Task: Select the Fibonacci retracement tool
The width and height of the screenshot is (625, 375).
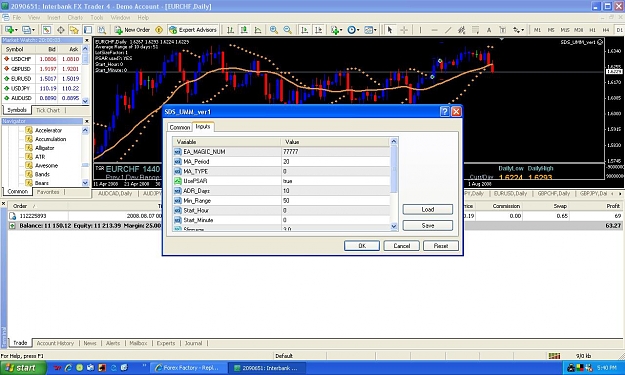Action: [x=475, y=30]
